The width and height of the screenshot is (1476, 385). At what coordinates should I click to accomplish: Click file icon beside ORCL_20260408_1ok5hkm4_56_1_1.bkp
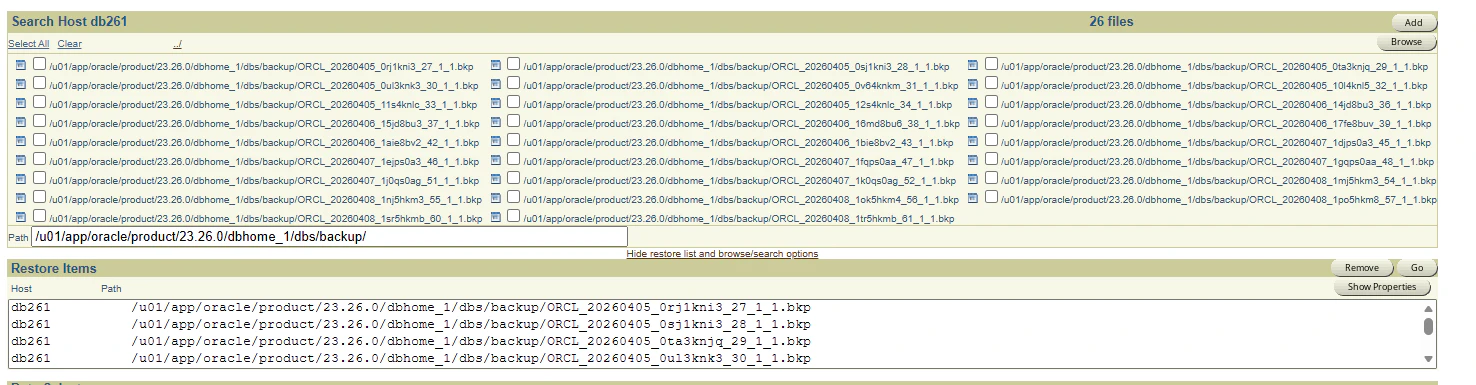[x=495, y=198]
